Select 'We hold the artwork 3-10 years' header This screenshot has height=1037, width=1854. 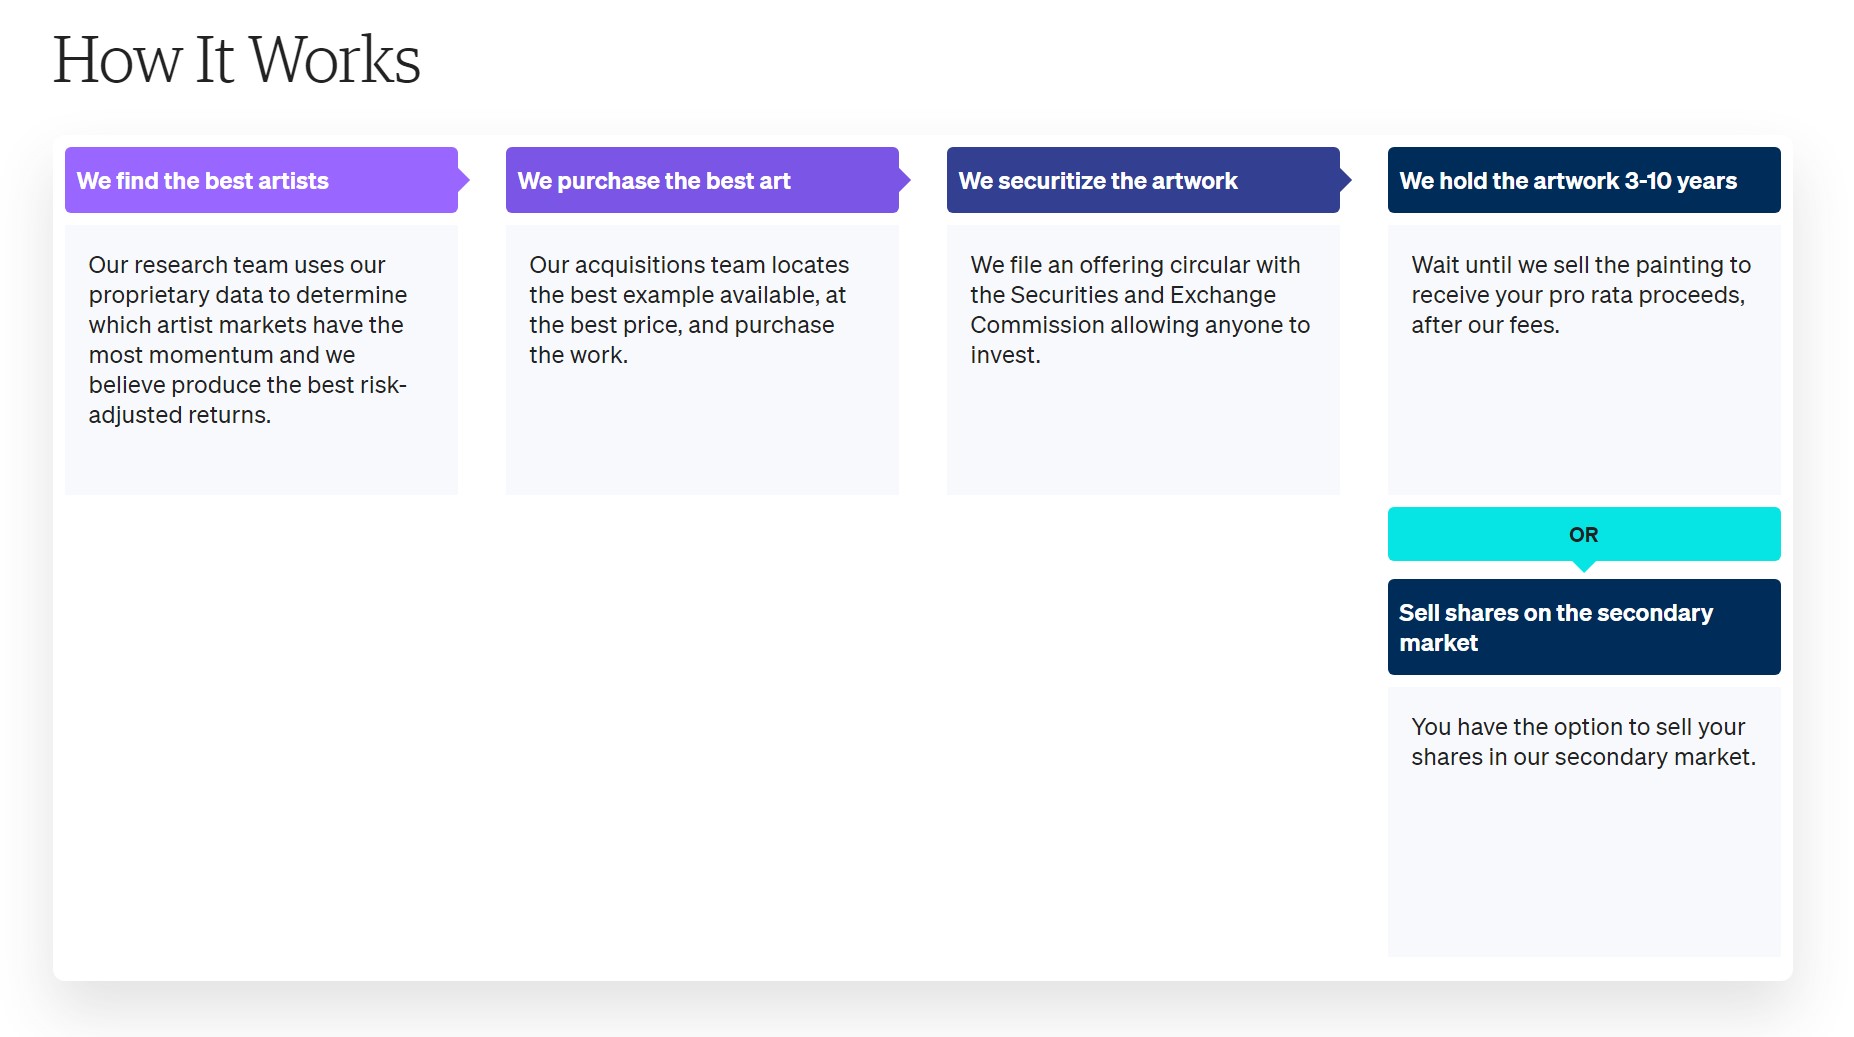click(x=1584, y=180)
